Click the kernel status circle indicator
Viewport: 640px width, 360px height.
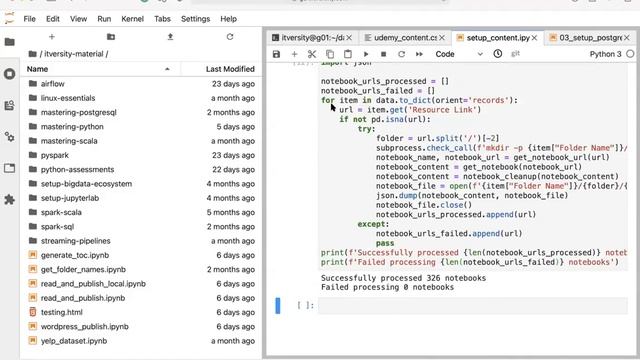pos(630,54)
